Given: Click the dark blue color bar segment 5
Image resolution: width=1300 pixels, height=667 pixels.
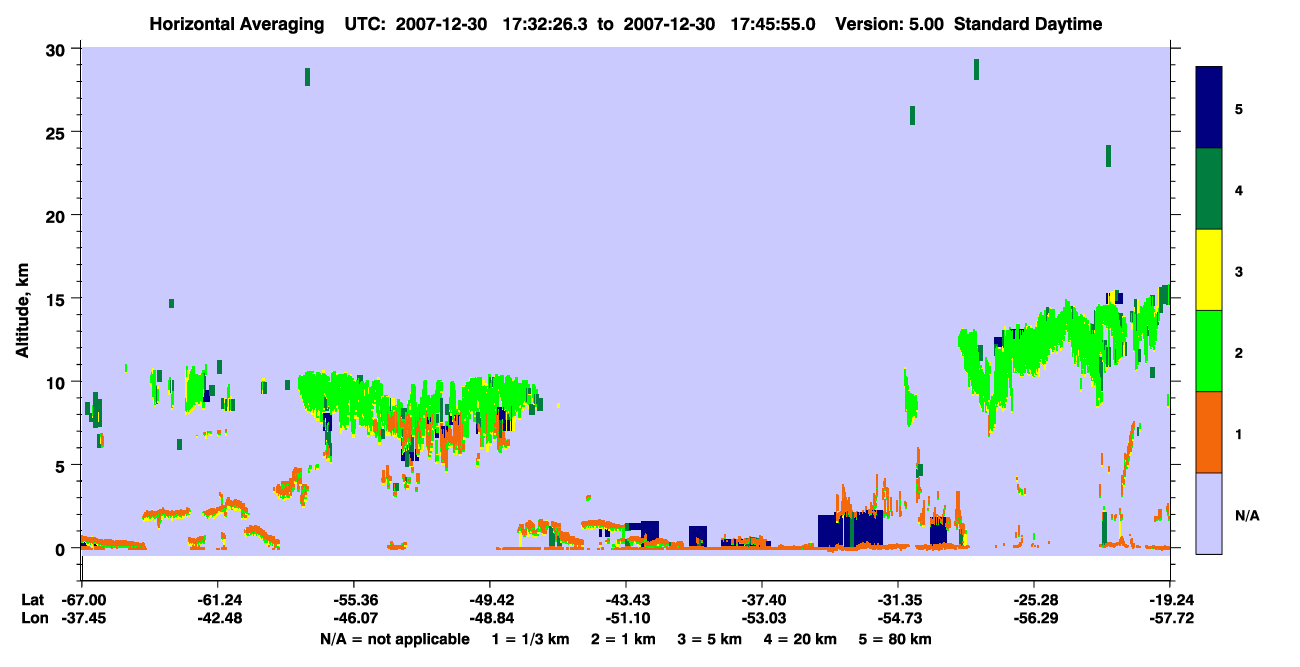Looking at the screenshot, I should pyautogui.click(x=1209, y=107).
